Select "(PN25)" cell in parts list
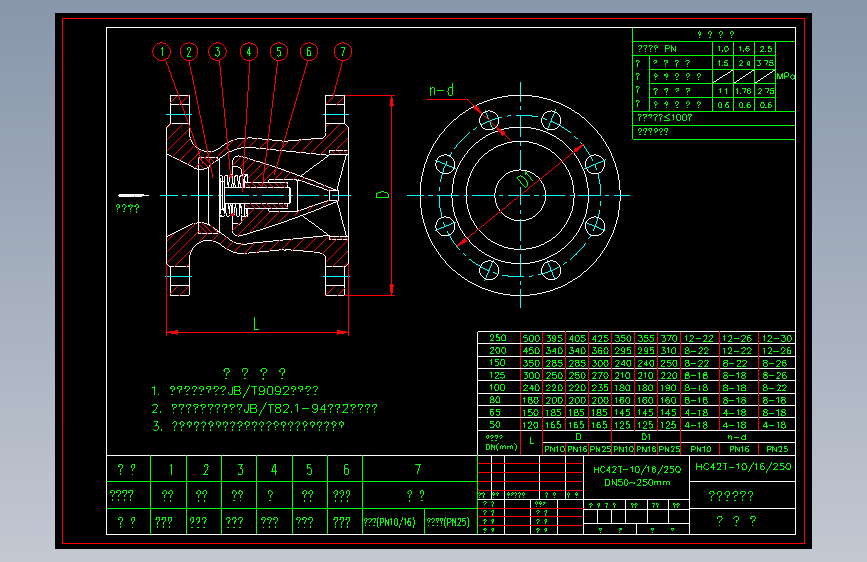867x562 pixels. pos(448,522)
